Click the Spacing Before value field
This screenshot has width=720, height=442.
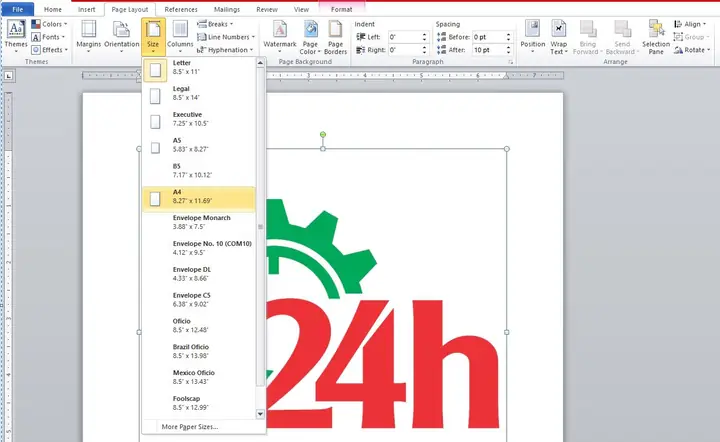tap(488, 37)
